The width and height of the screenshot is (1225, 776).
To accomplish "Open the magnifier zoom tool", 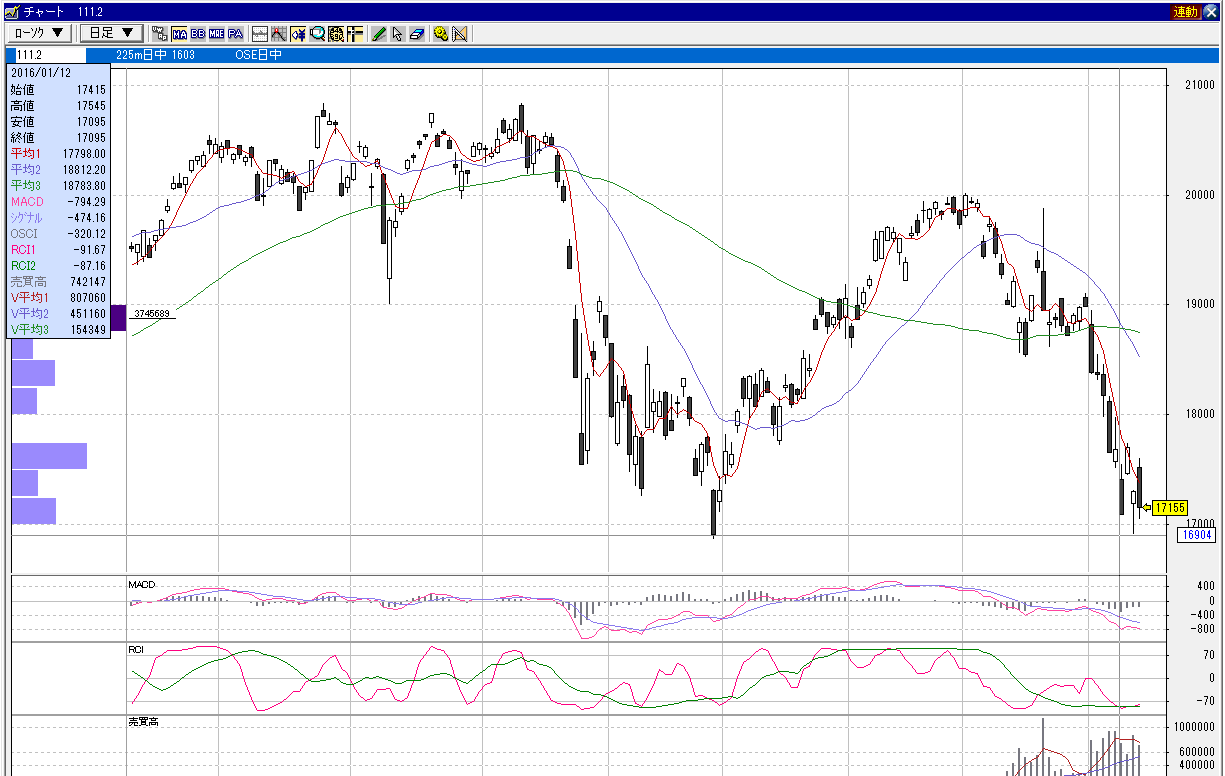I will pyautogui.click(x=317, y=33).
